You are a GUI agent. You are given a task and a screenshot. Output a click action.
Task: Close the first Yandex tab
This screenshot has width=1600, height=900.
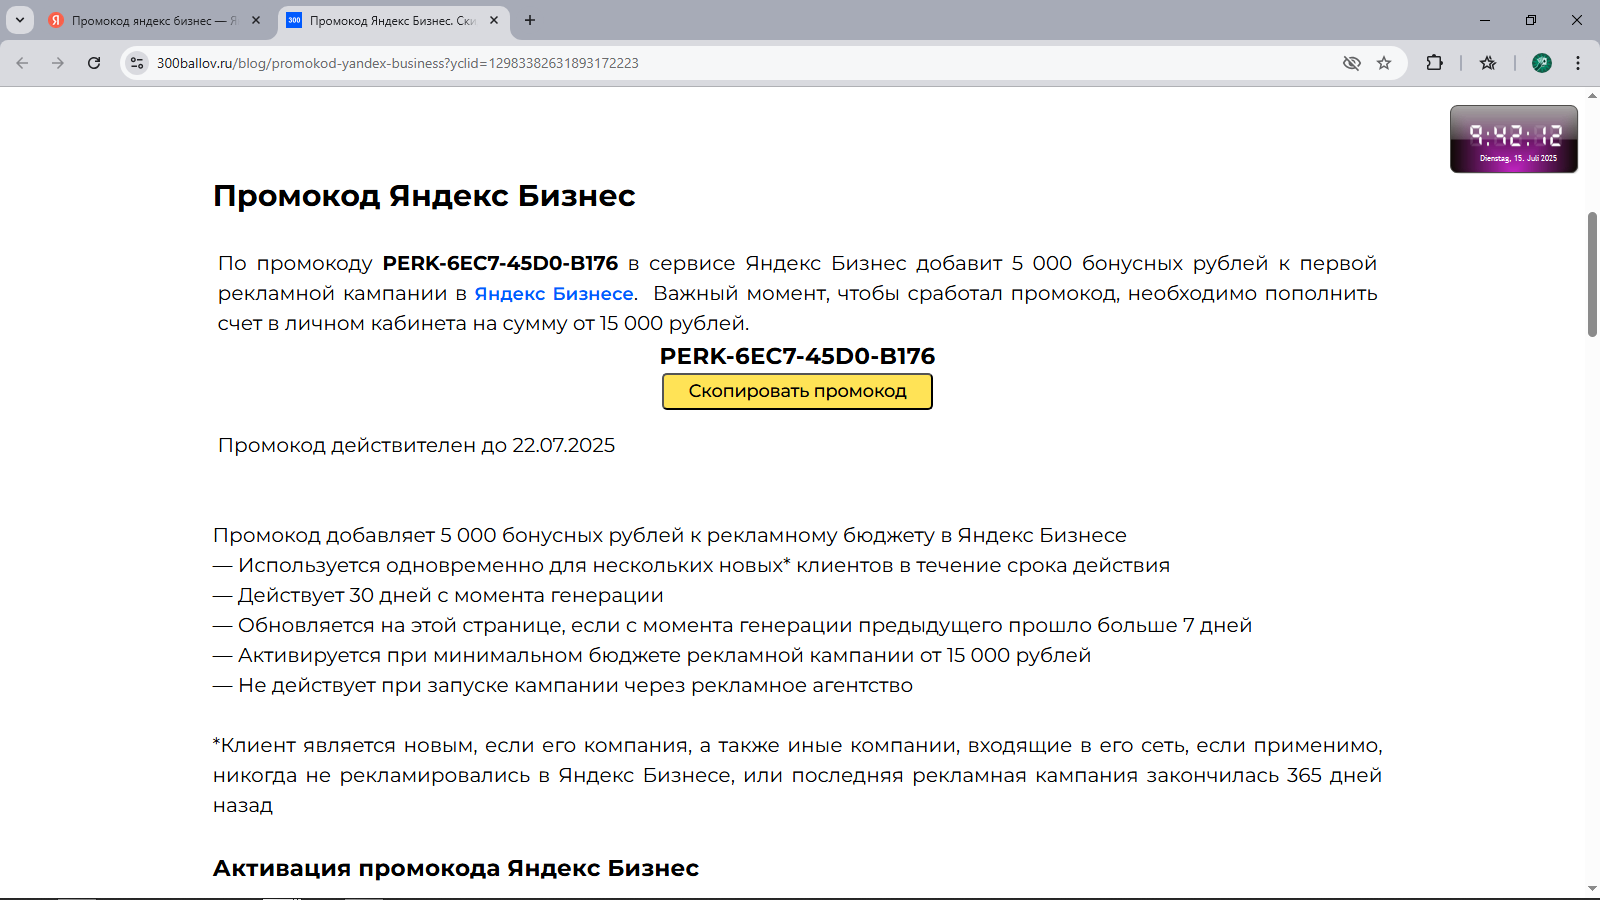click(x=256, y=20)
